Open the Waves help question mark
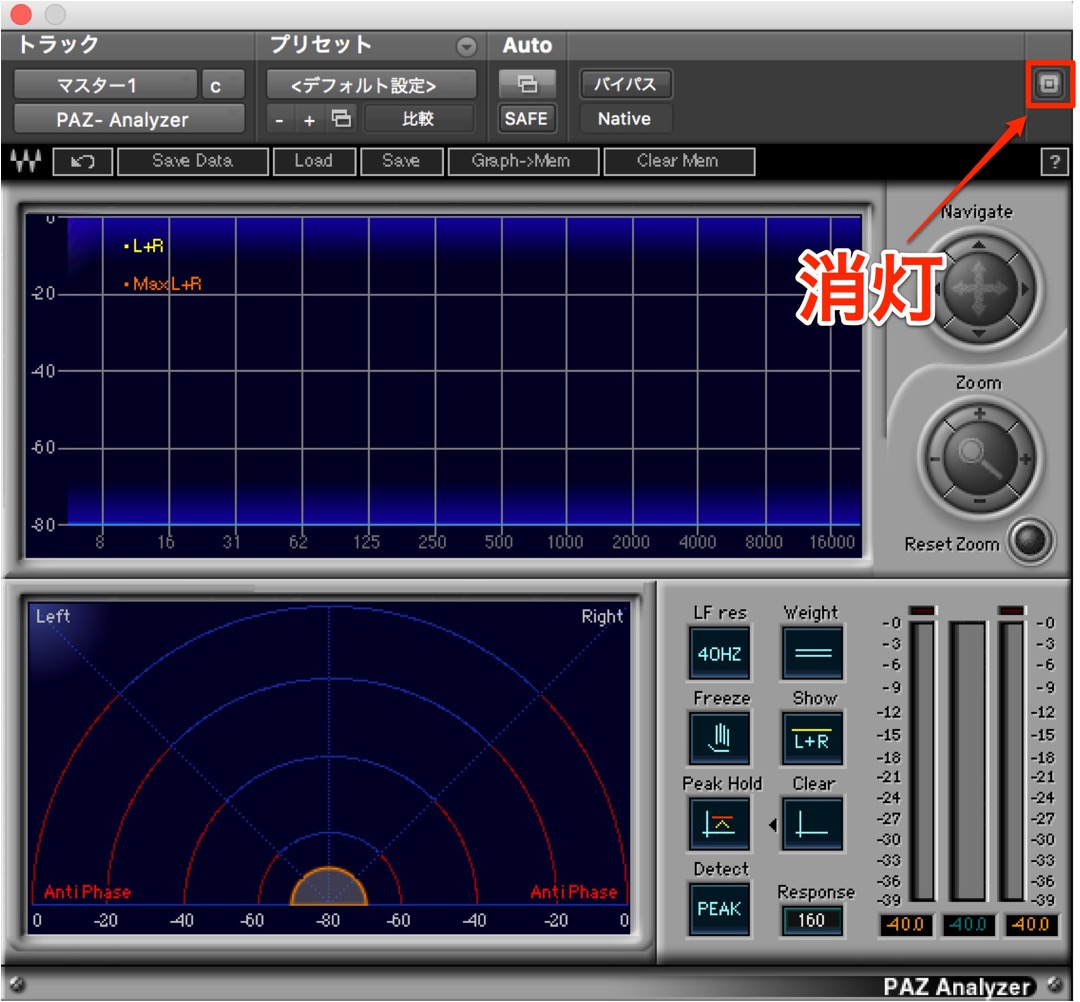The width and height of the screenshot is (1080, 1002). click(1054, 163)
